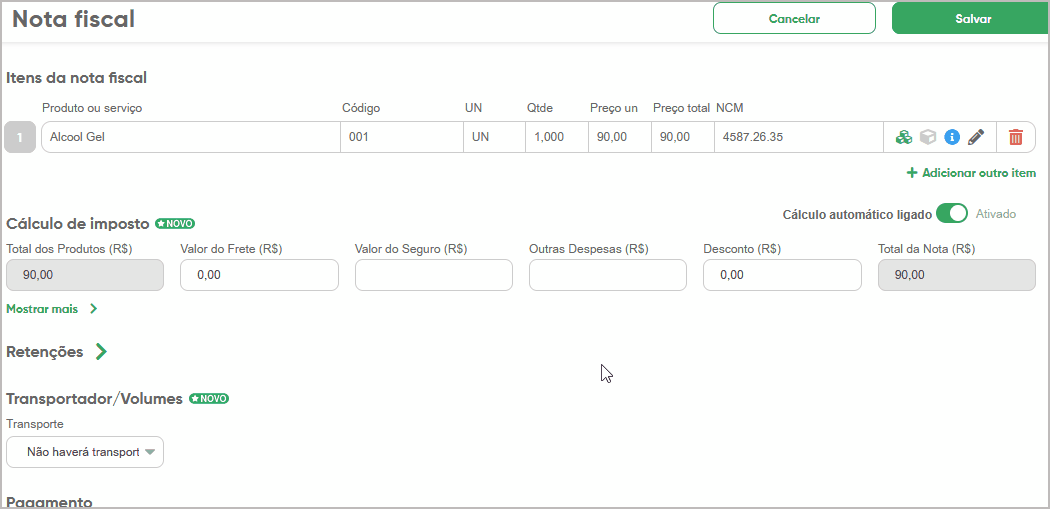Delete Alcool Gel item with red trash icon
This screenshot has width=1050, height=509.
pyautogui.click(x=1016, y=137)
